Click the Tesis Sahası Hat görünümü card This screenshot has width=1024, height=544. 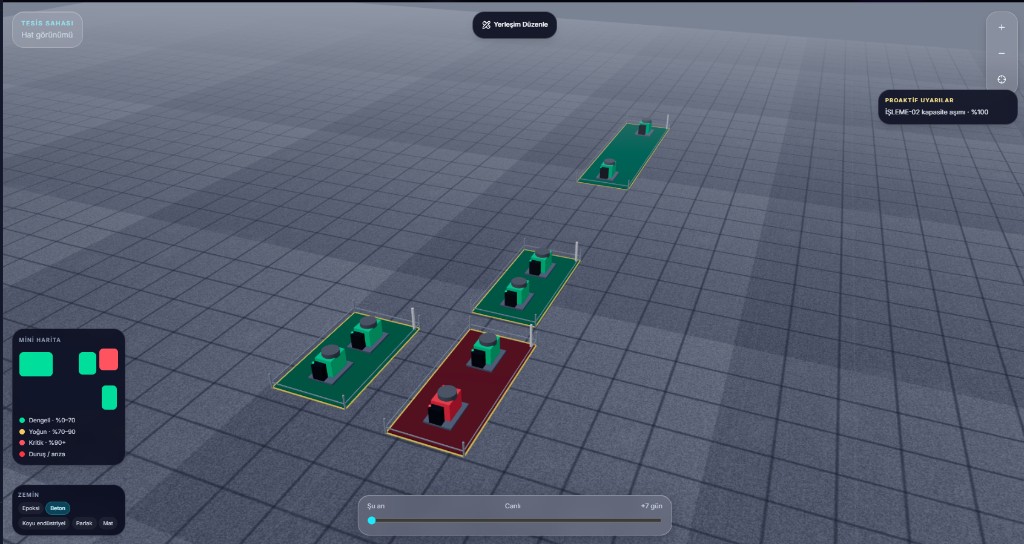point(47,29)
